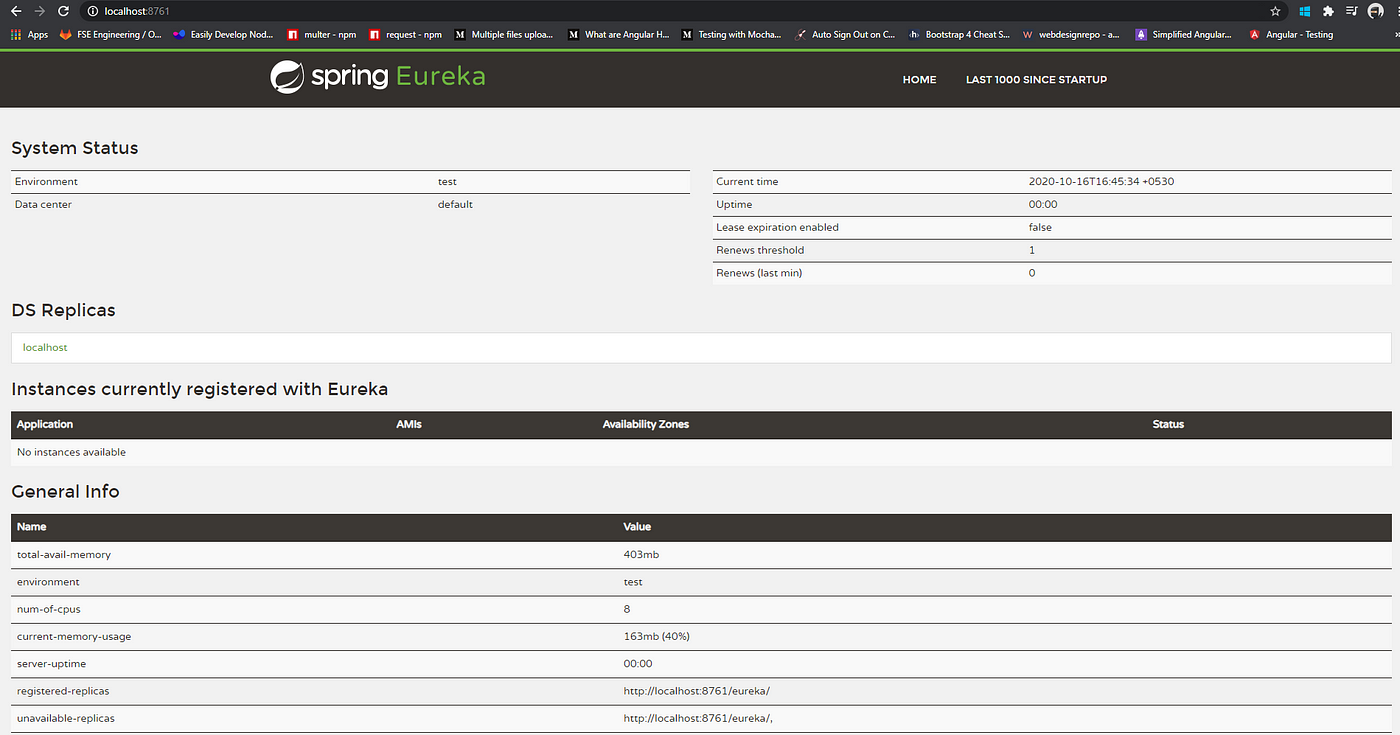
Task: Open the webdesignrepo bookmark
Action: click(x=1071, y=34)
